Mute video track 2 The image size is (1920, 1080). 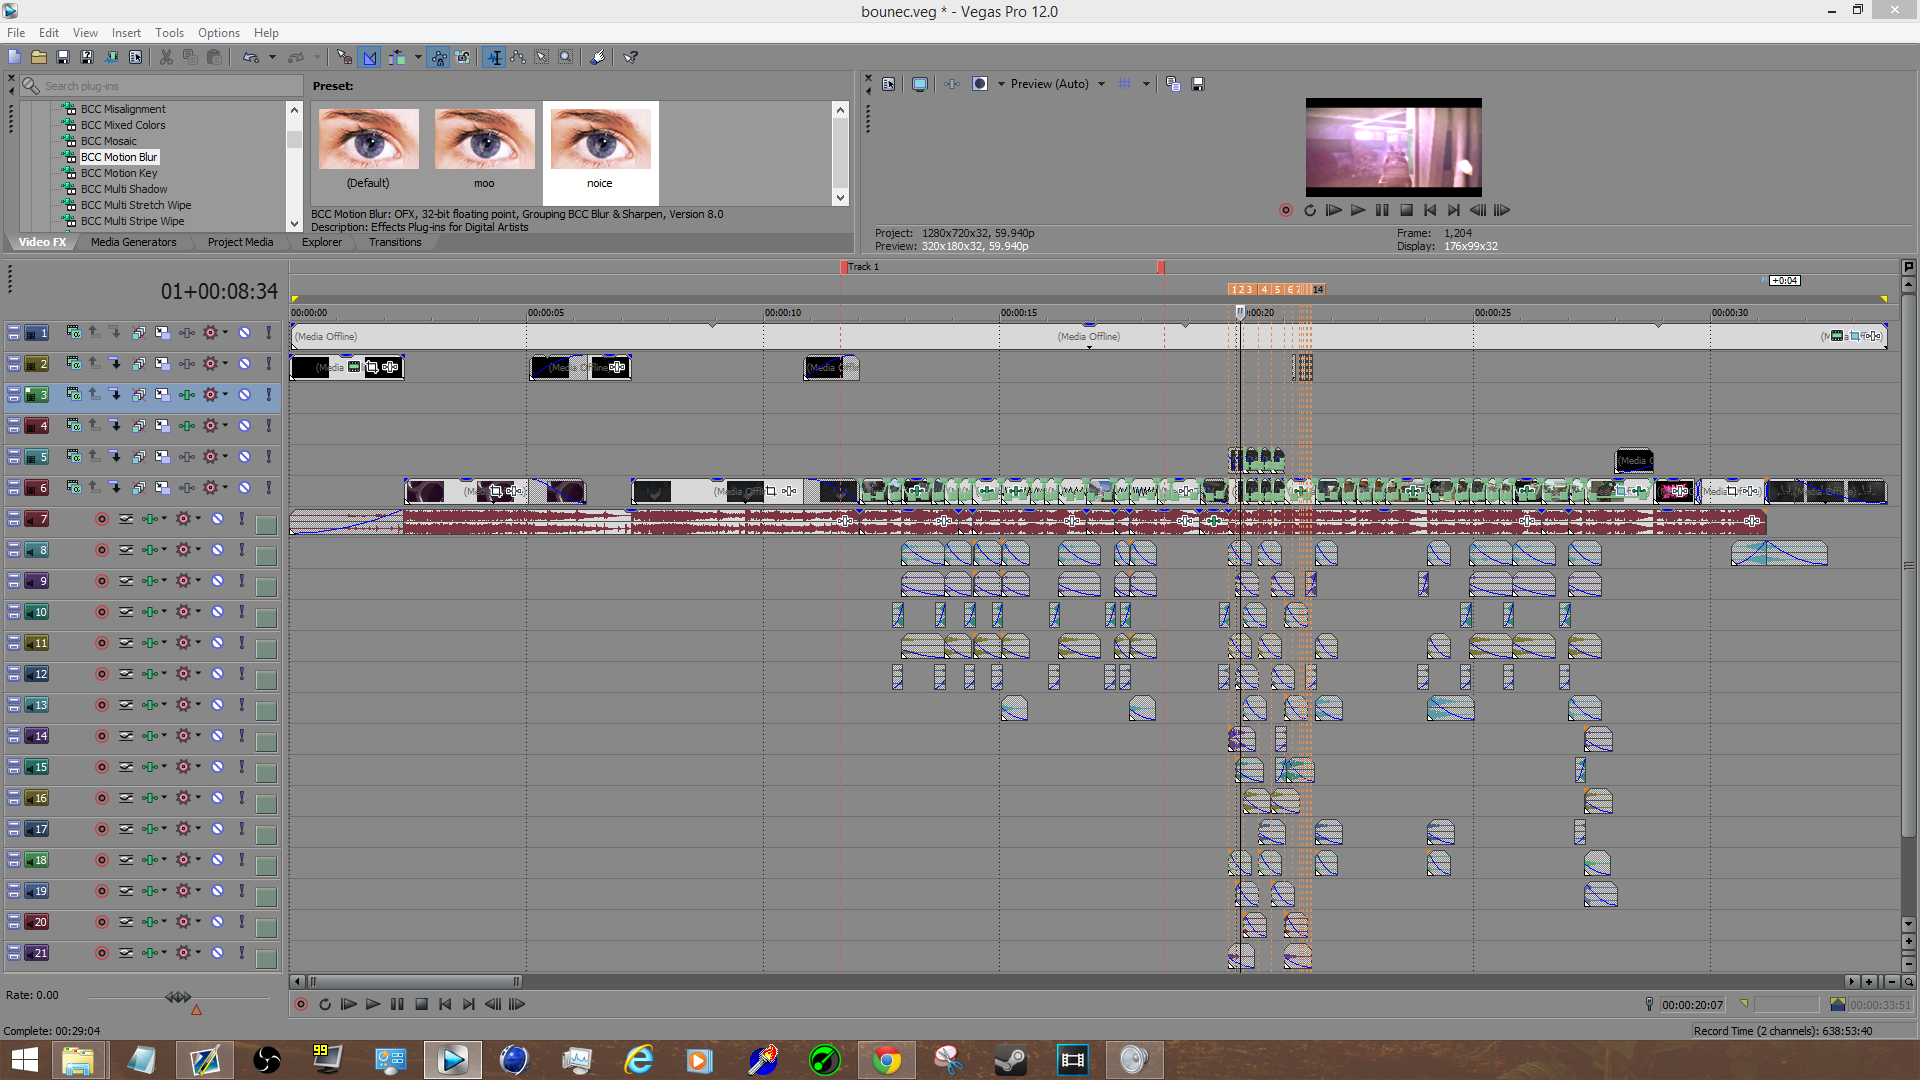[244, 364]
